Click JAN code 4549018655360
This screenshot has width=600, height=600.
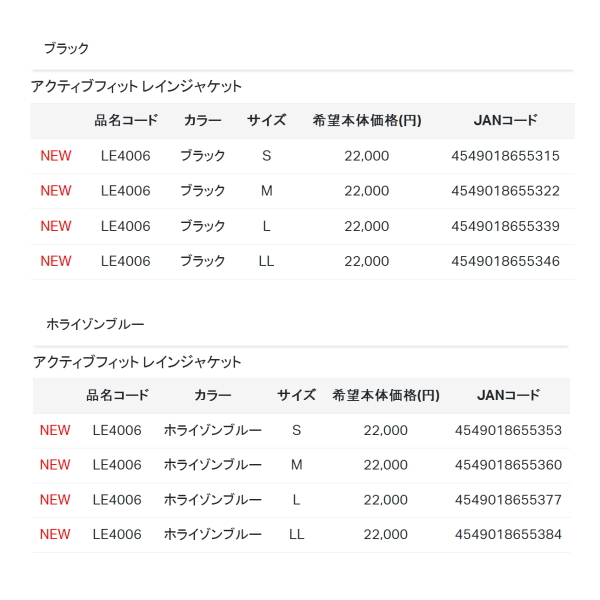click(508, 465)
